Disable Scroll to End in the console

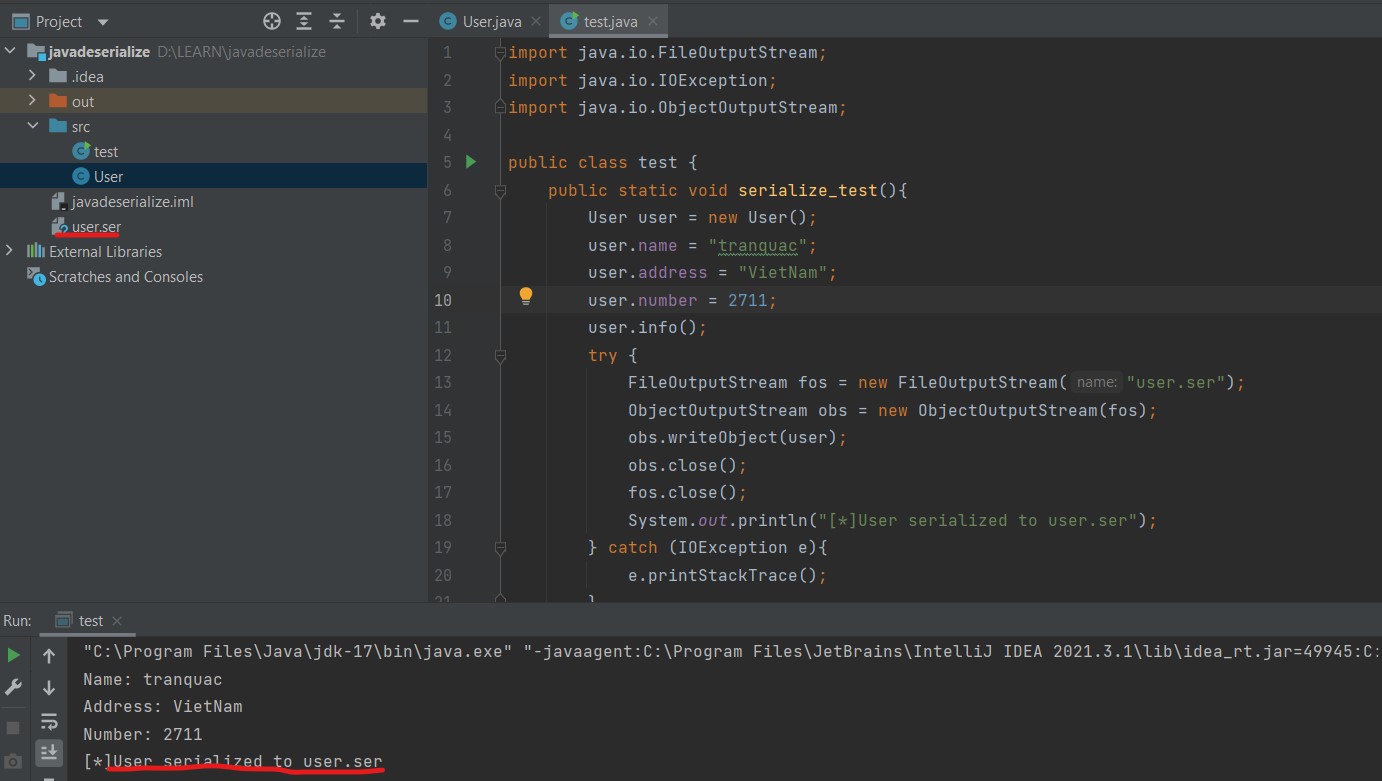[49, 752]
